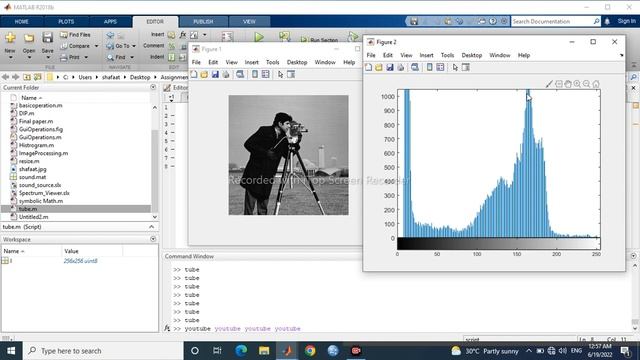Select the brush data tool on Figure 2 axes

(549, 84)
